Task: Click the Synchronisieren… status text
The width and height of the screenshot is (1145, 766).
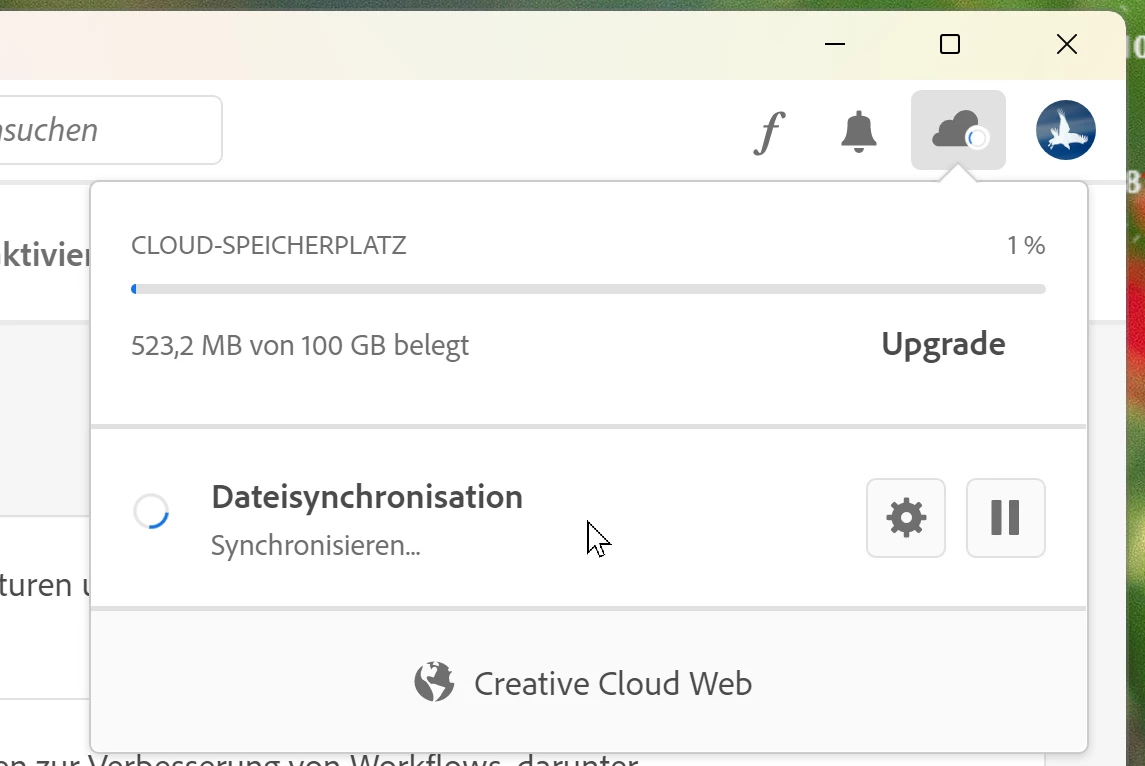Action: click(315, 545)
